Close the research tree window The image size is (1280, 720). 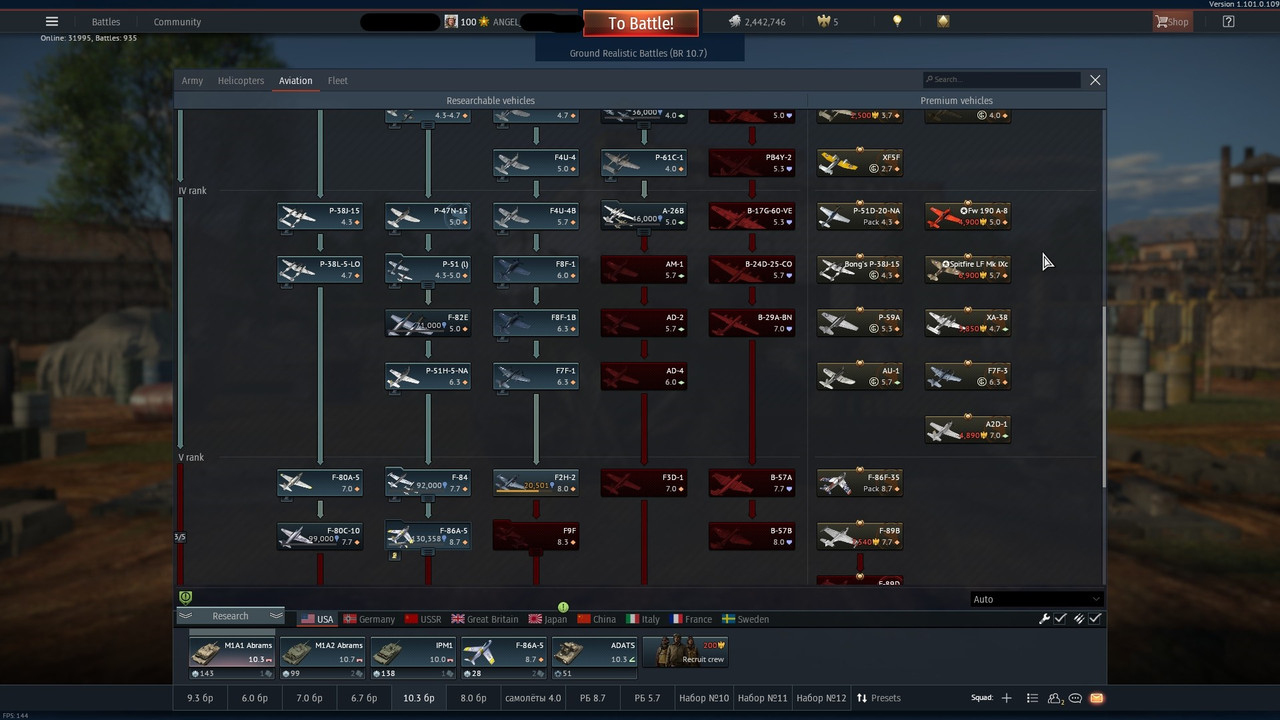click(x=1095, y=80)
